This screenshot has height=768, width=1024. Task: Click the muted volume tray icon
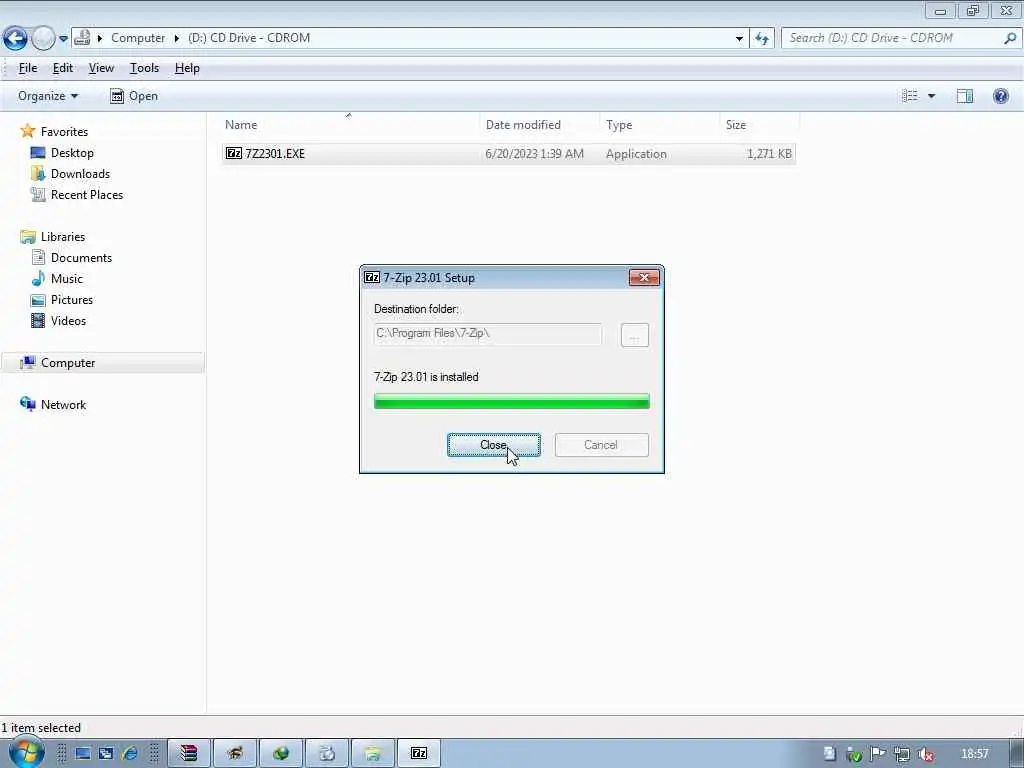pos(925,754)
